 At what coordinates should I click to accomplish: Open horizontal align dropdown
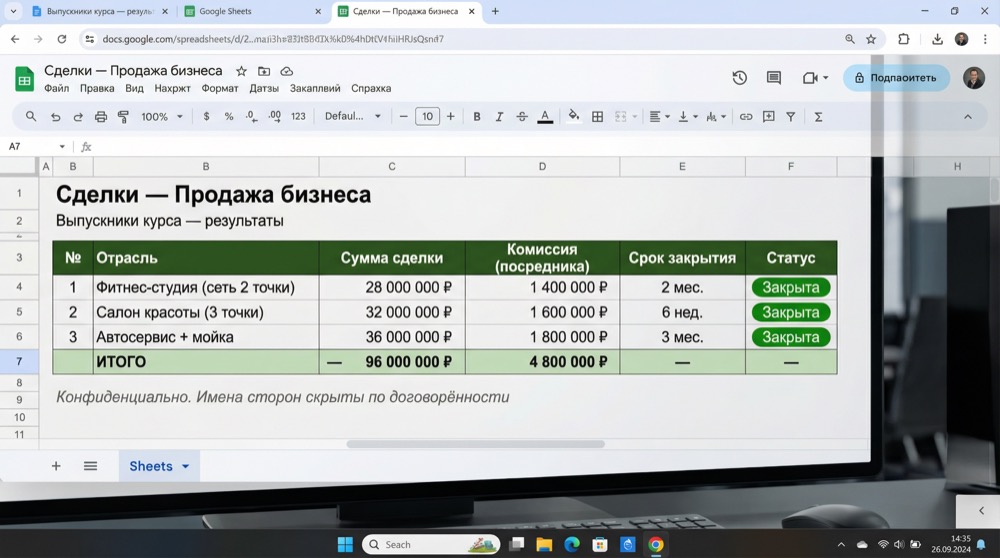pyautogui.click(x=659, y=117)
